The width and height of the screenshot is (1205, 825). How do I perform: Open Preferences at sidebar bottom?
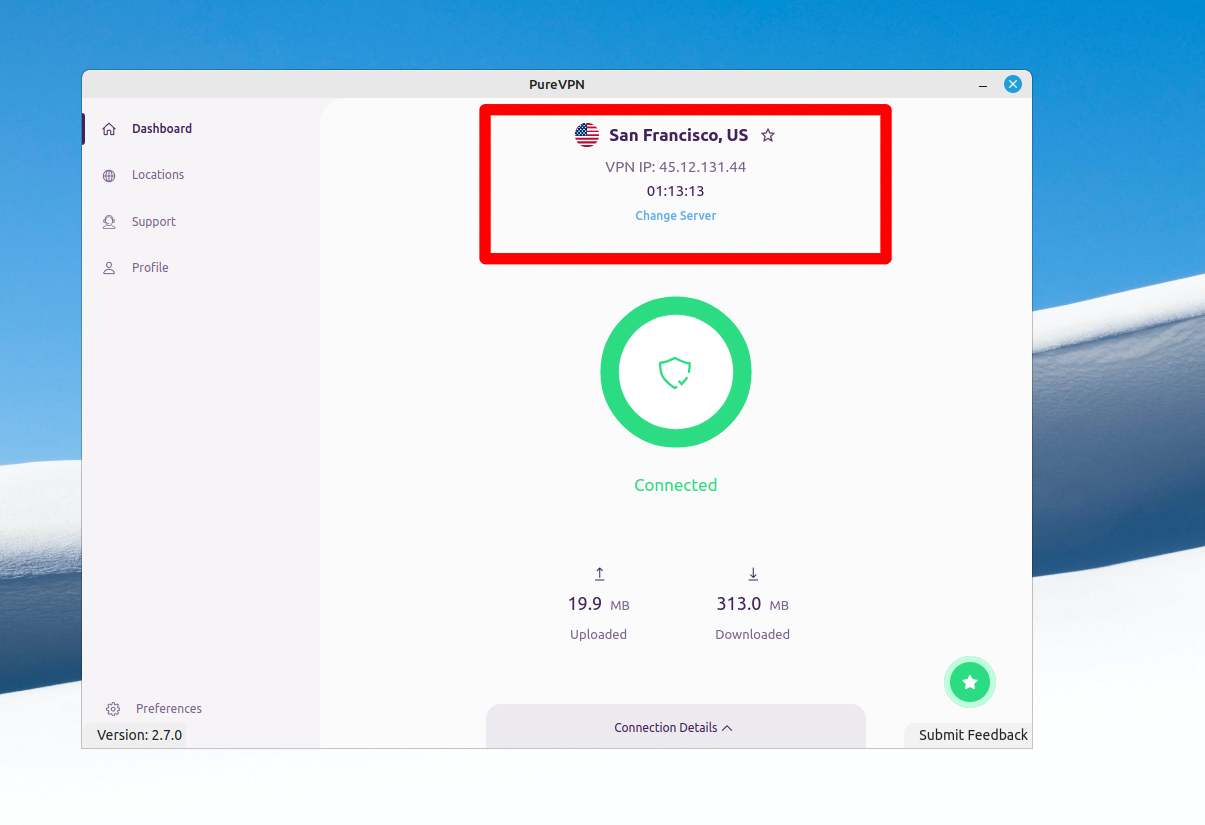(168, 709)
